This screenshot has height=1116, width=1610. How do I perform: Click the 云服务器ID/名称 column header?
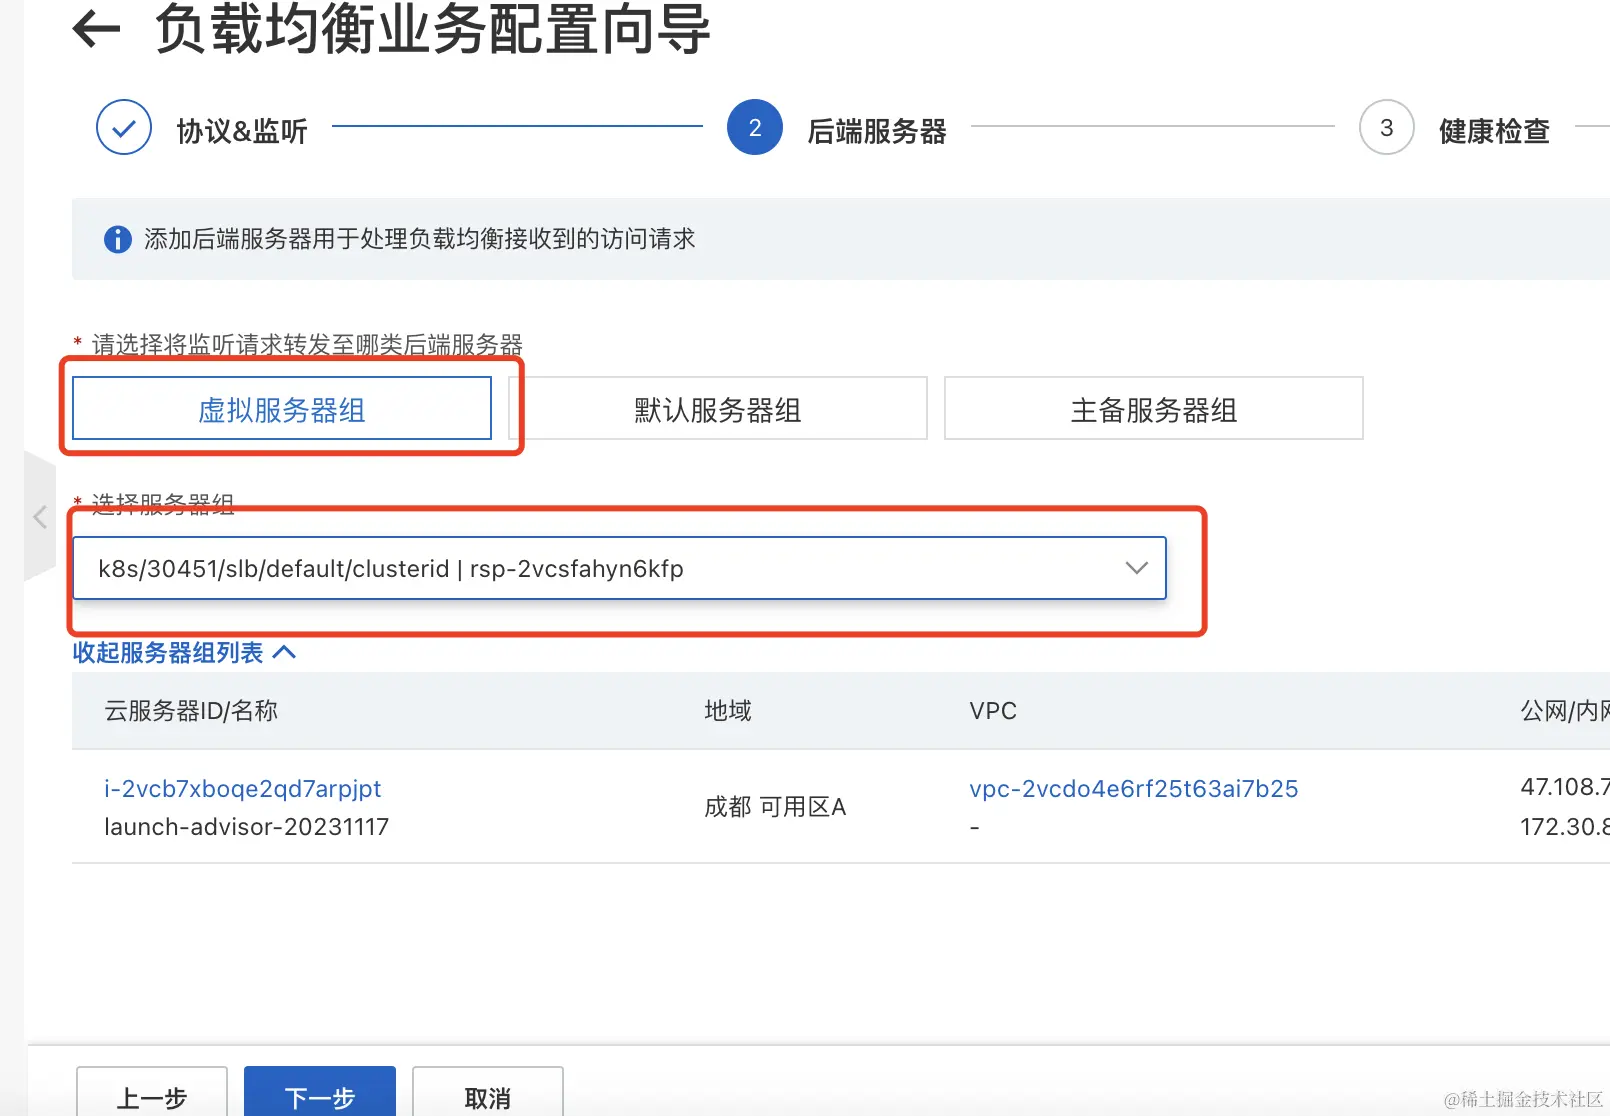191,711
